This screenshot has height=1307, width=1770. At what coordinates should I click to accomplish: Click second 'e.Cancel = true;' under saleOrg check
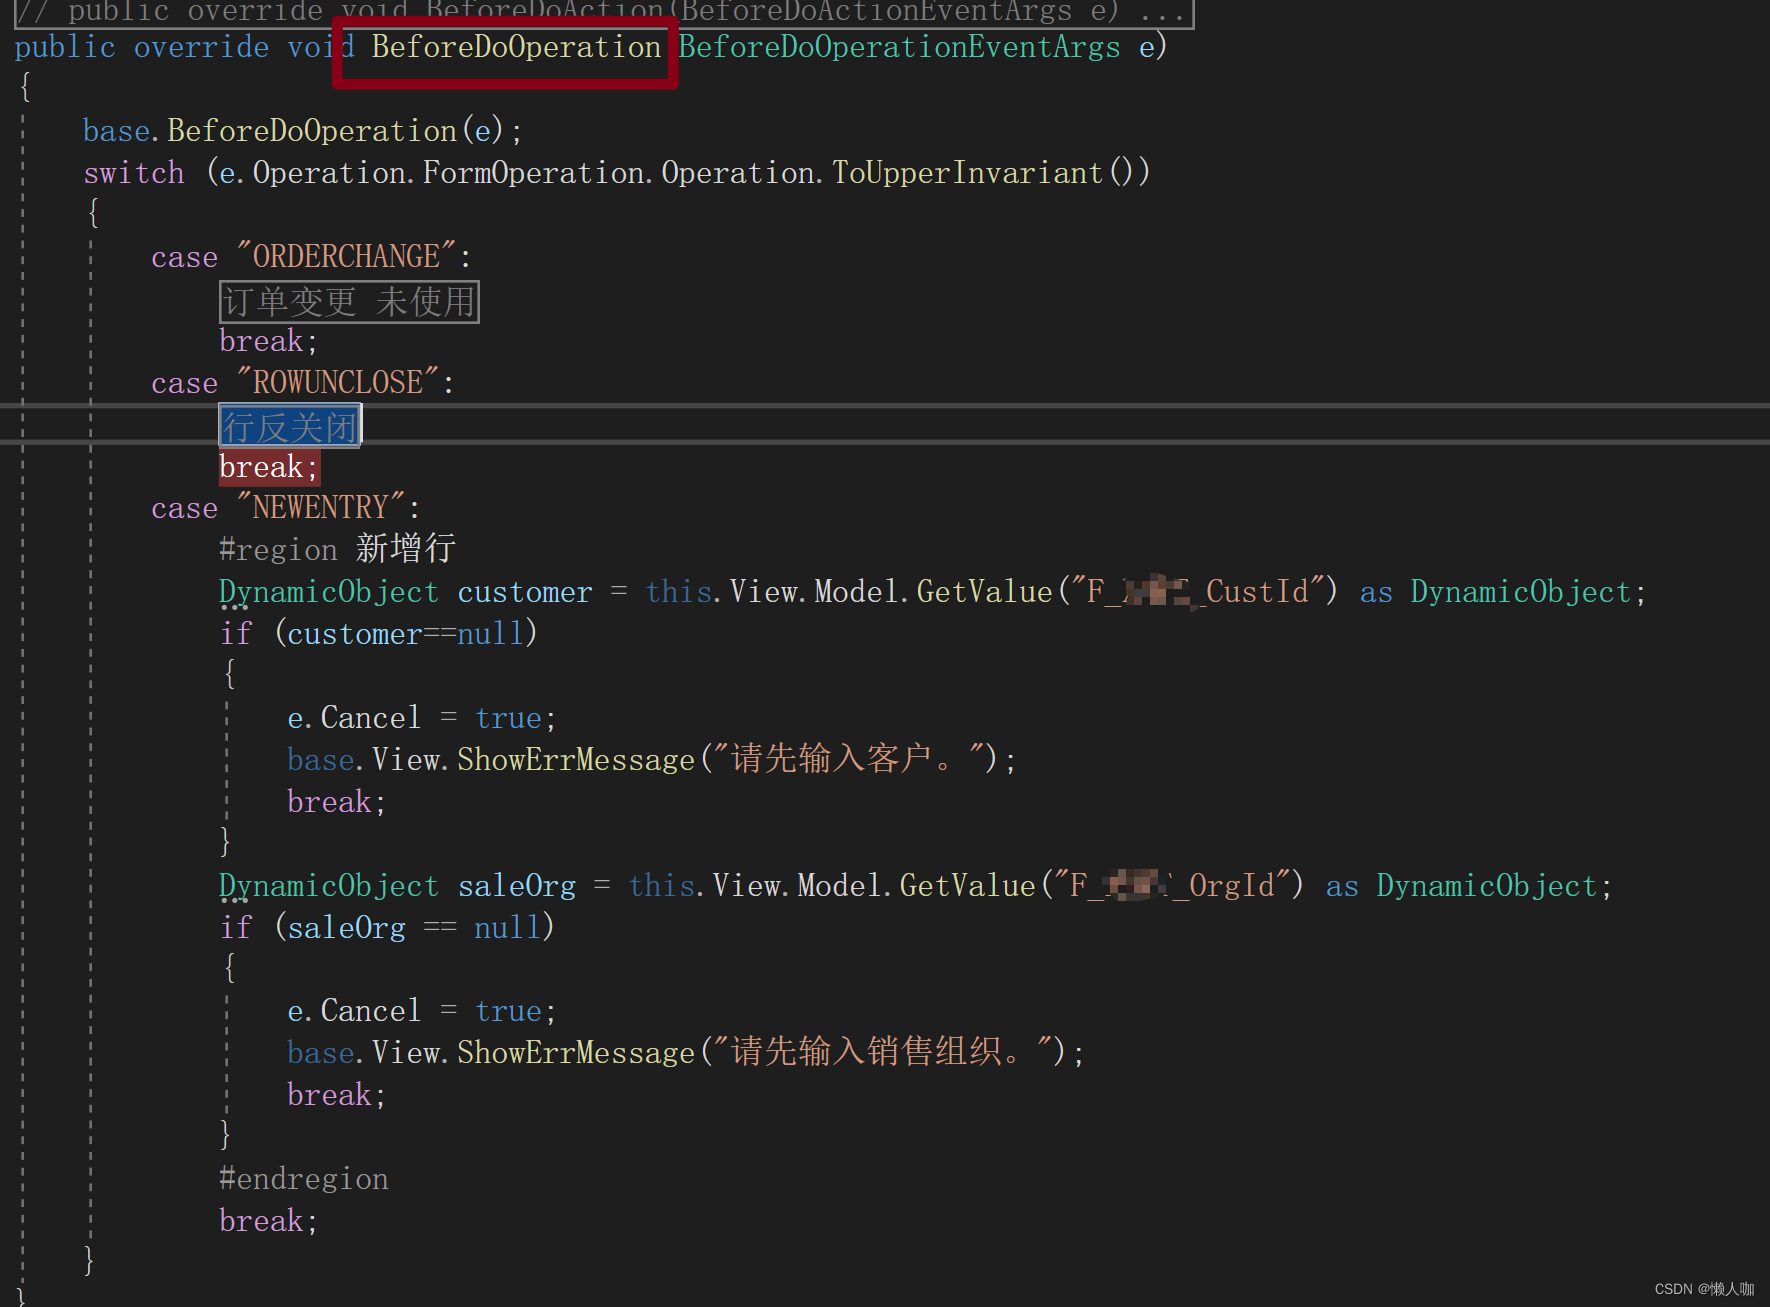point(422,1011)
